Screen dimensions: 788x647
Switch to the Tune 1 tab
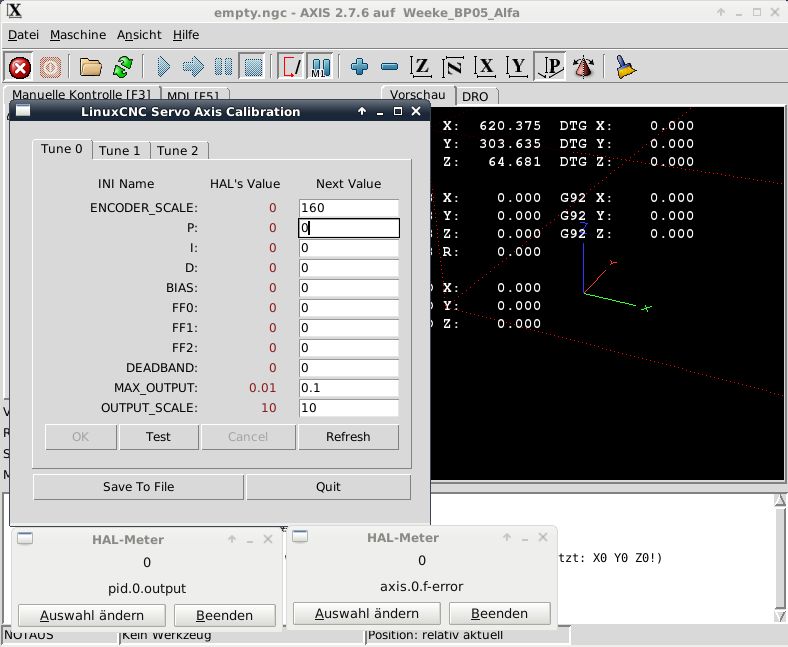[120, 150]
